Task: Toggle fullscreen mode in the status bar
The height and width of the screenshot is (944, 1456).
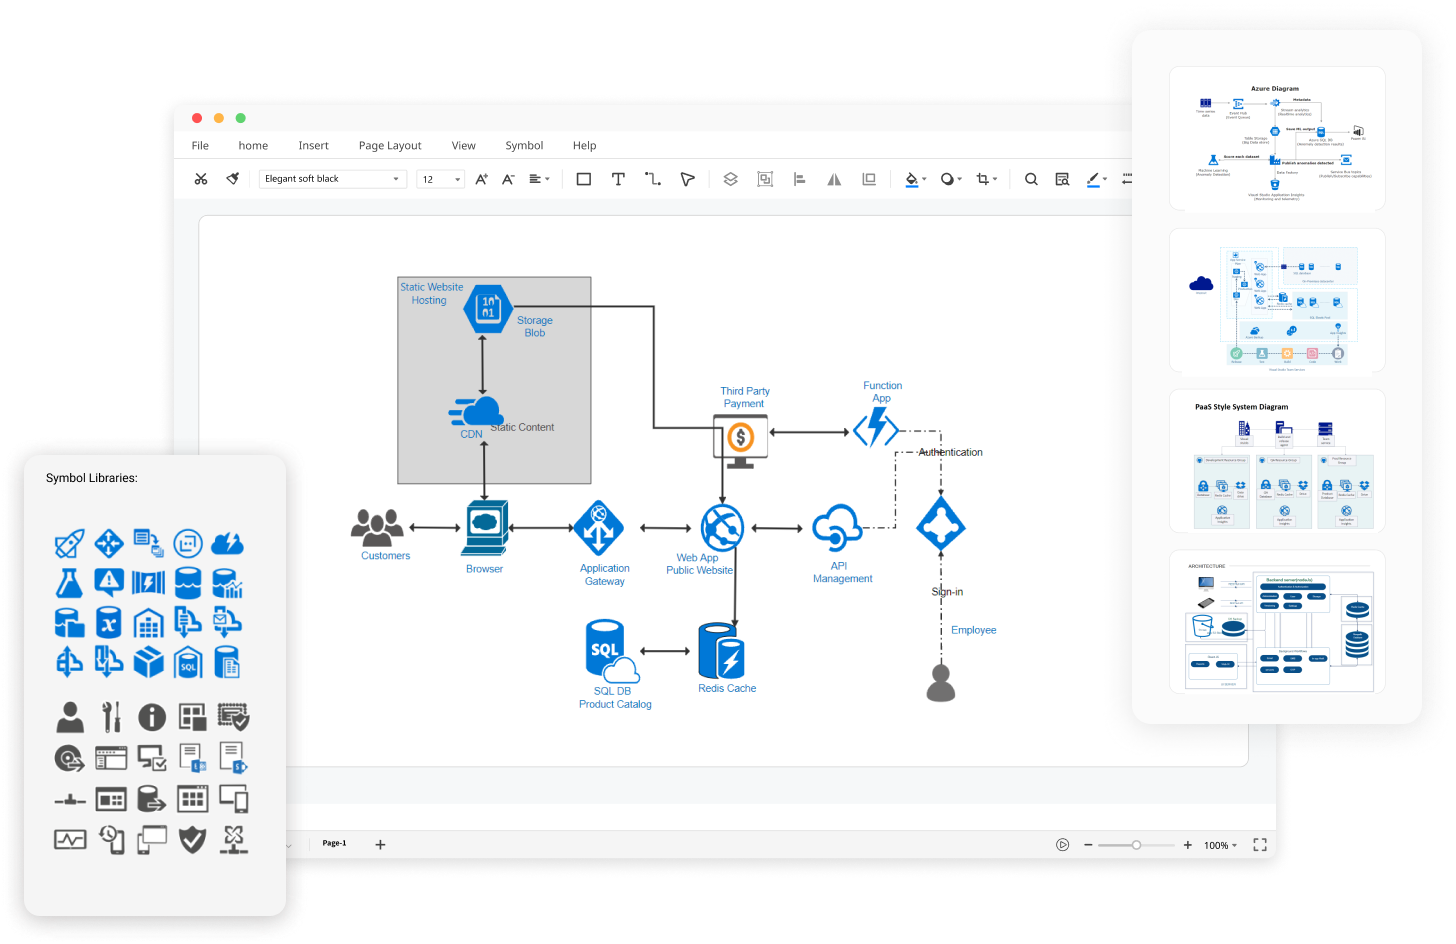Action: click(x=1260, y=845)
